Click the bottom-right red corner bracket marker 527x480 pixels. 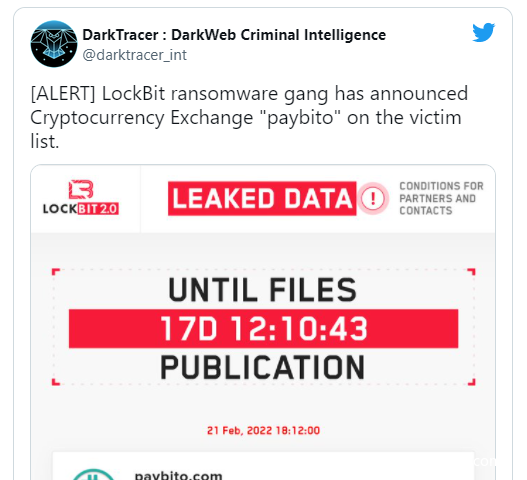(472, 382)
